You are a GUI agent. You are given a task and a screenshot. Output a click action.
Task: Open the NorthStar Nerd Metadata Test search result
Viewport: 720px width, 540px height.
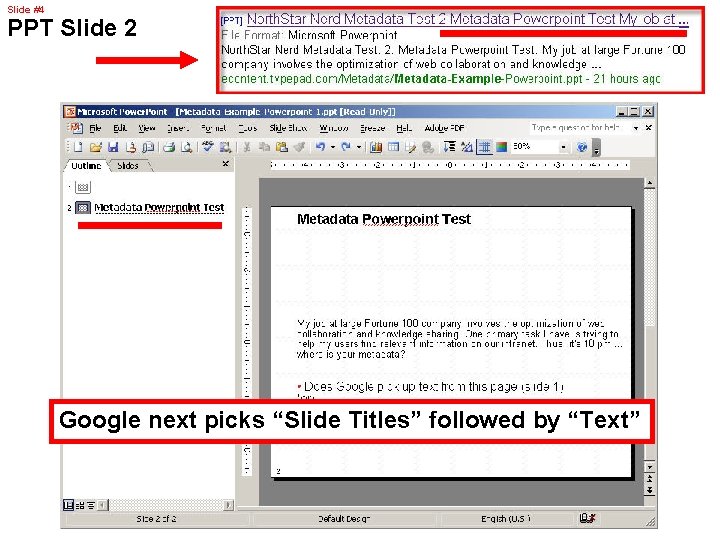click(x=467, y=19)
